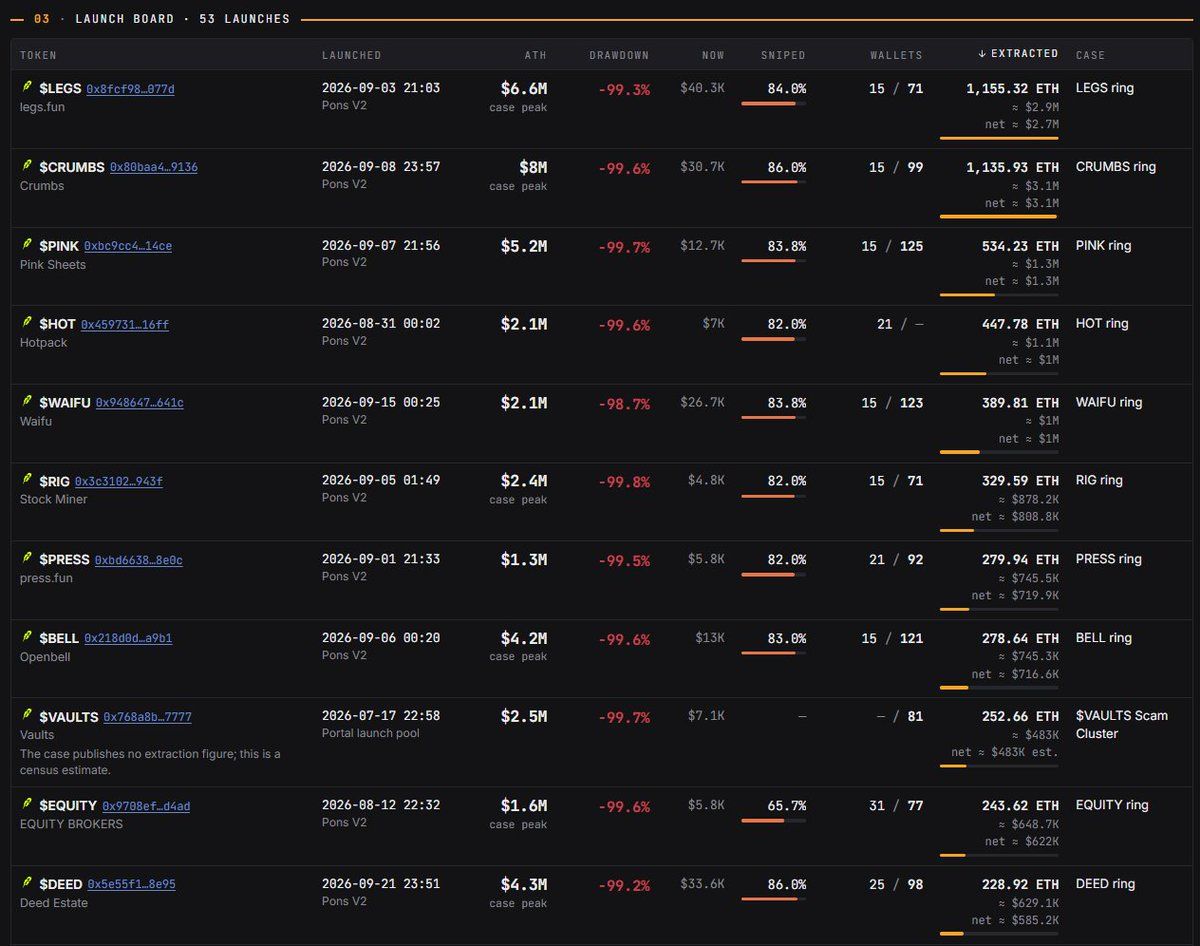The height and width of the screenshot is (946, 1200).
Task: Sort the table by the ATH column
Action: click(x=536, y=55)
